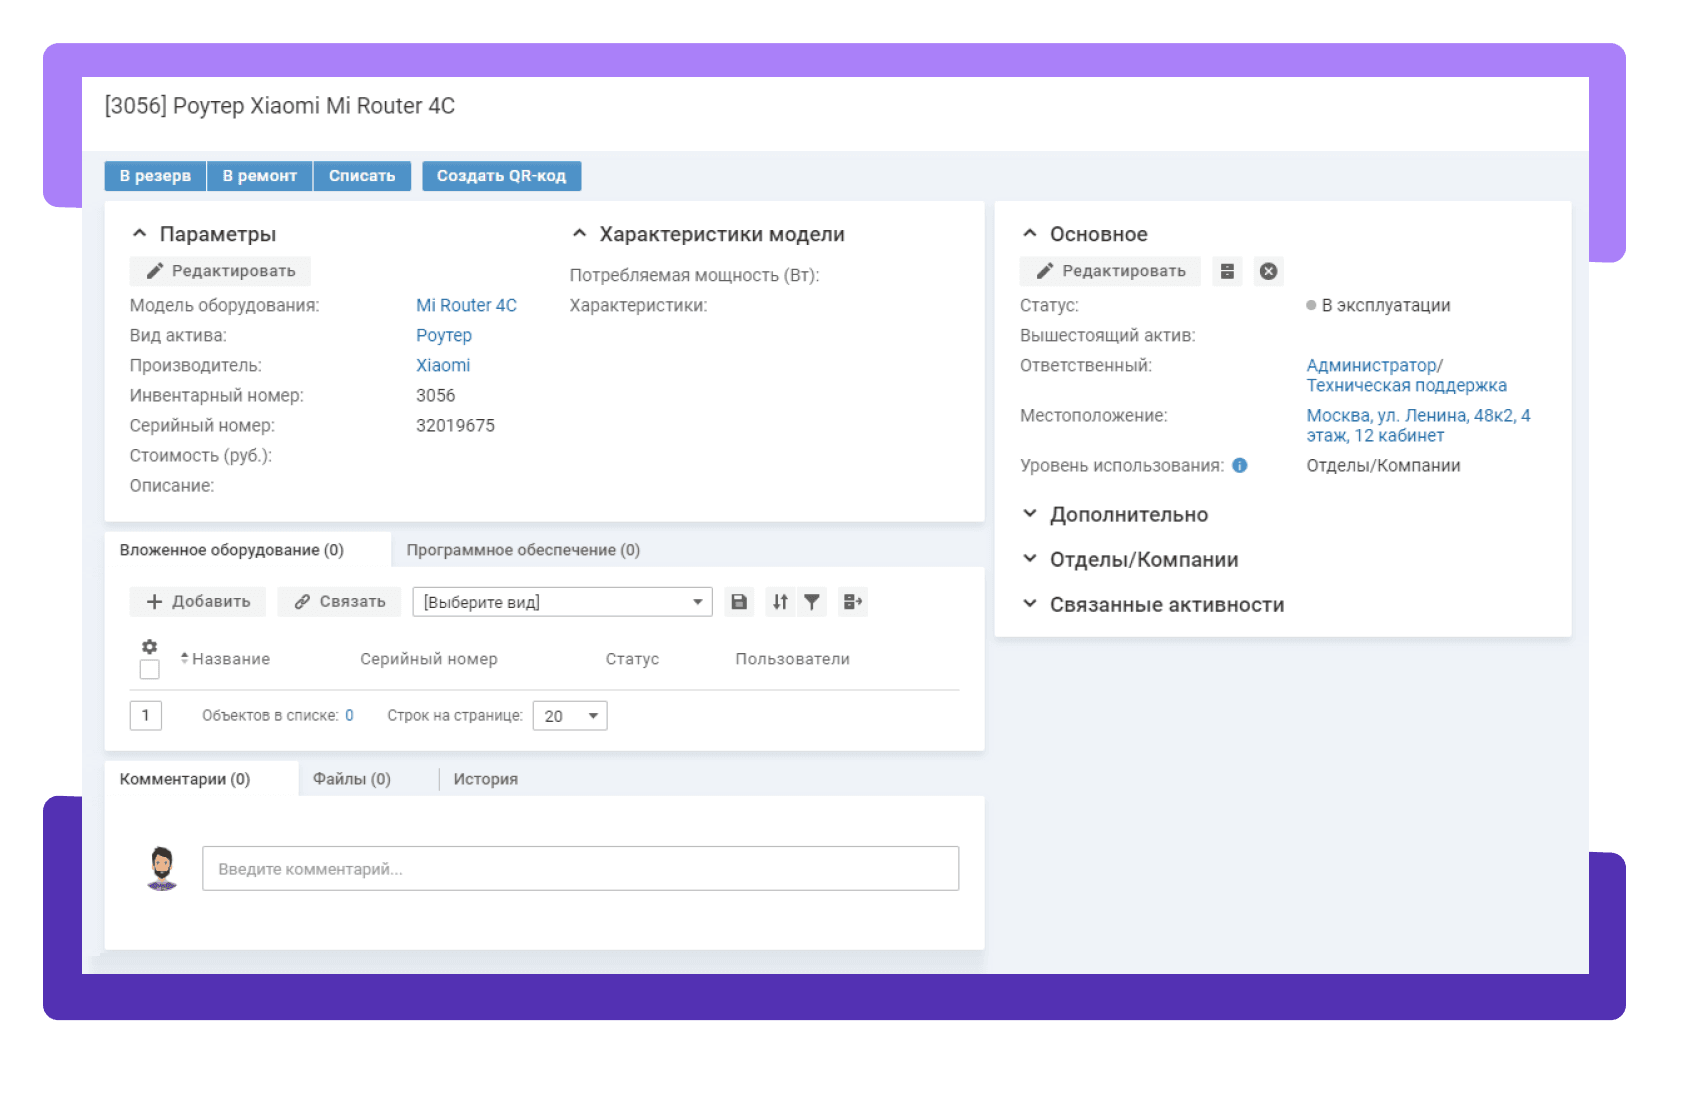Click the export icon in equipment toolbar
Image resolution: width=1708 pixels, height=1104 pixels.
852,602
